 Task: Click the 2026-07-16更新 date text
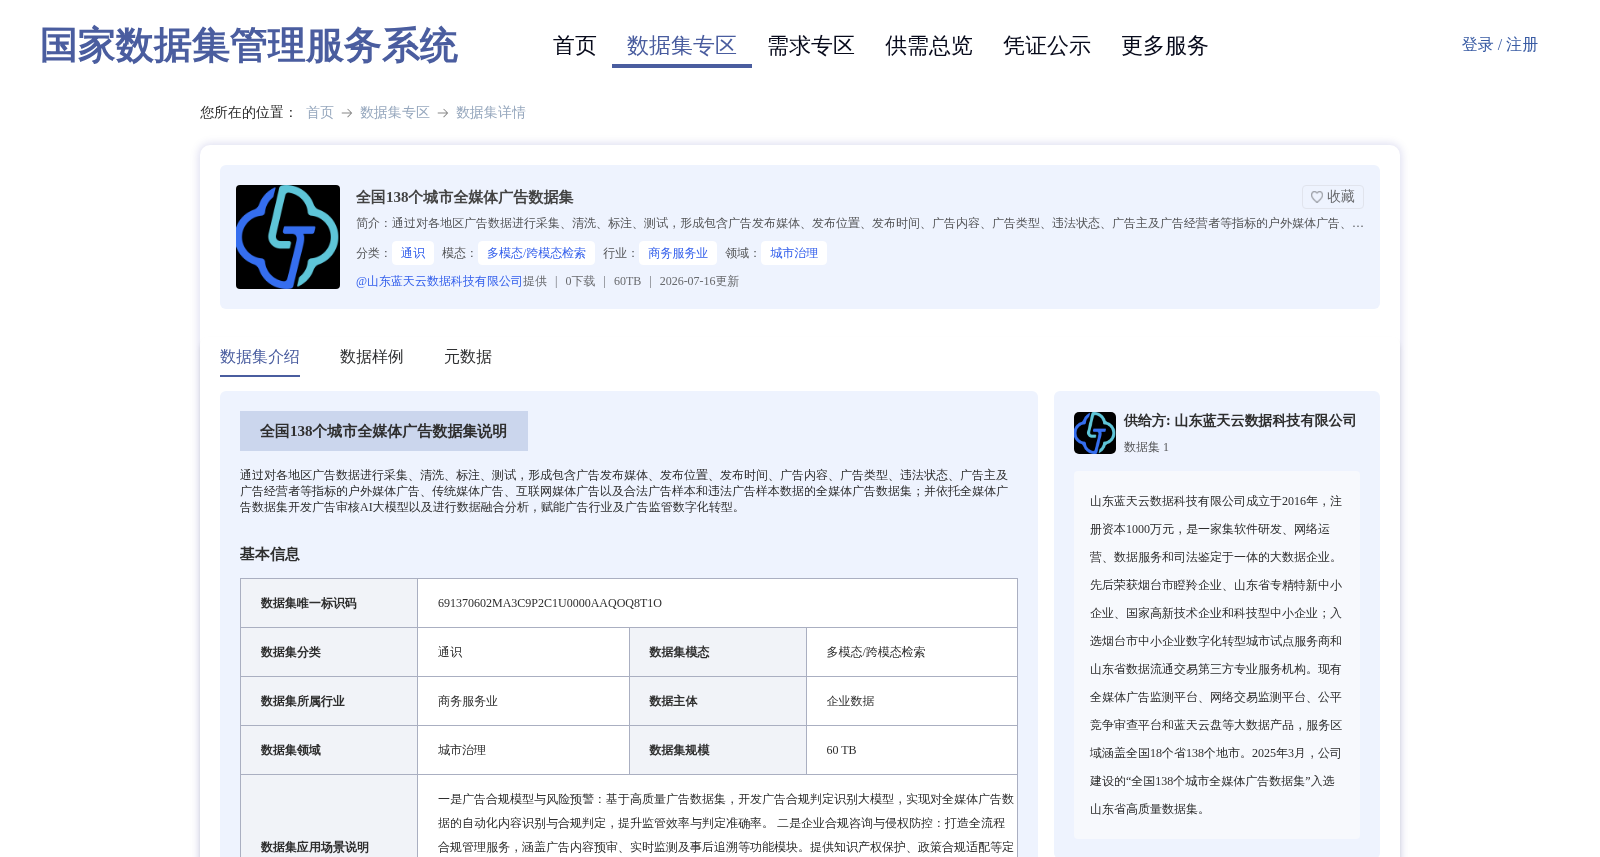699,281
